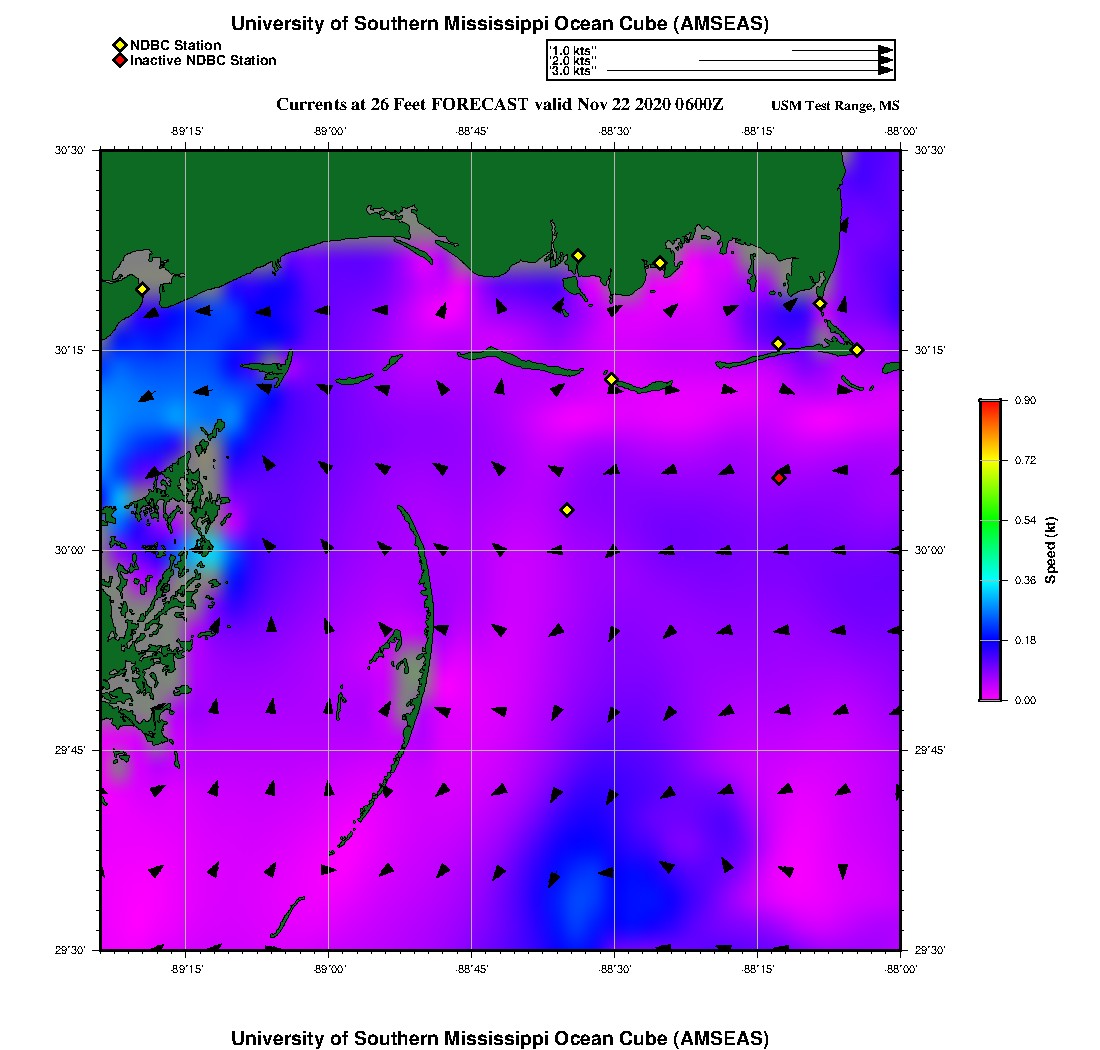Image resolution: width=1100 pixels, height=1050 pixels.
Task: Click the red top of the speed color bar
Action: click(x=989, y=406)
